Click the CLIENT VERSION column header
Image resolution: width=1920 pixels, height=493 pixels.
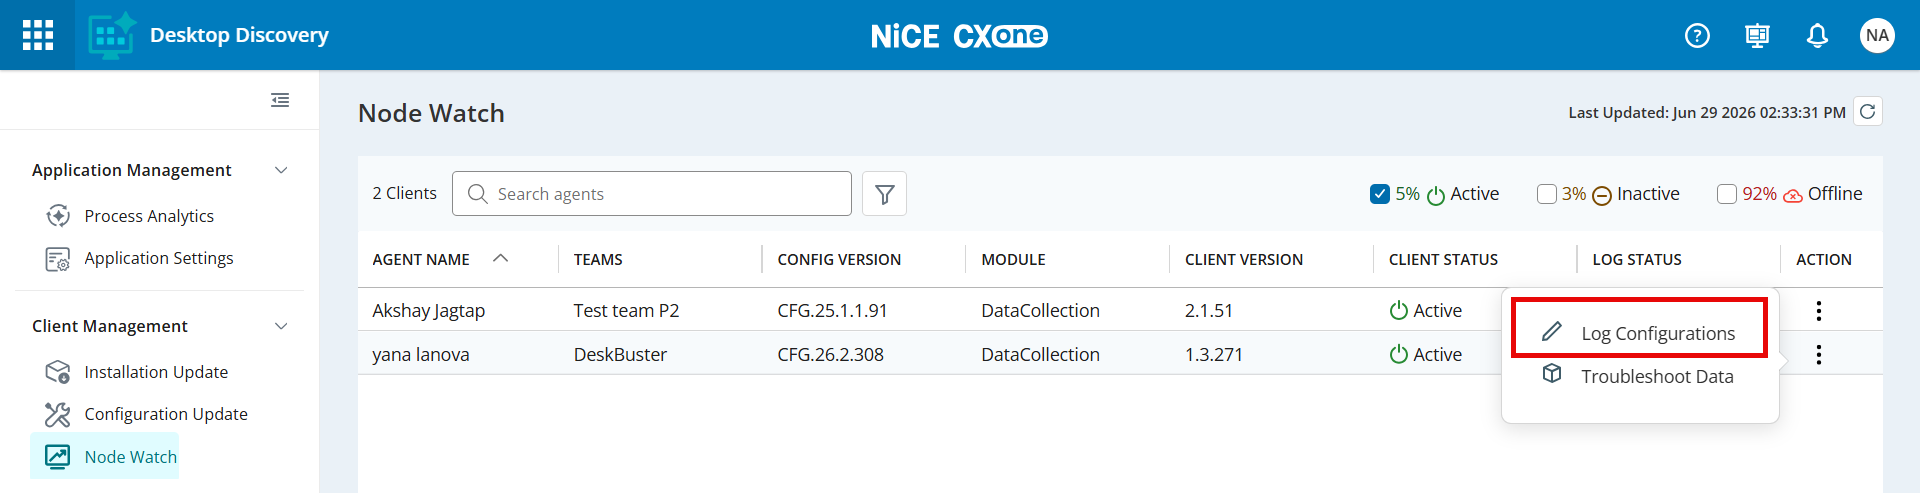[x=1244, y=259]
